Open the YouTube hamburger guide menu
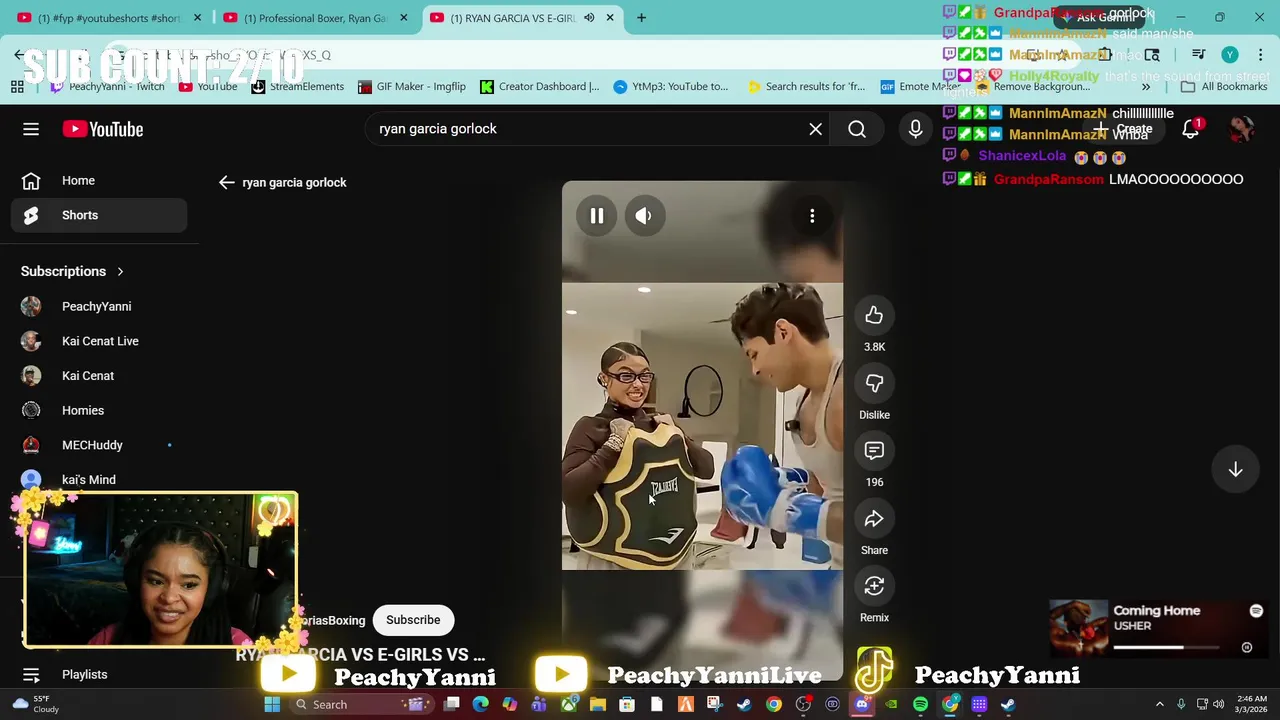The width and height of the screenshot is (1280, 720). click(x=31, y=129)
